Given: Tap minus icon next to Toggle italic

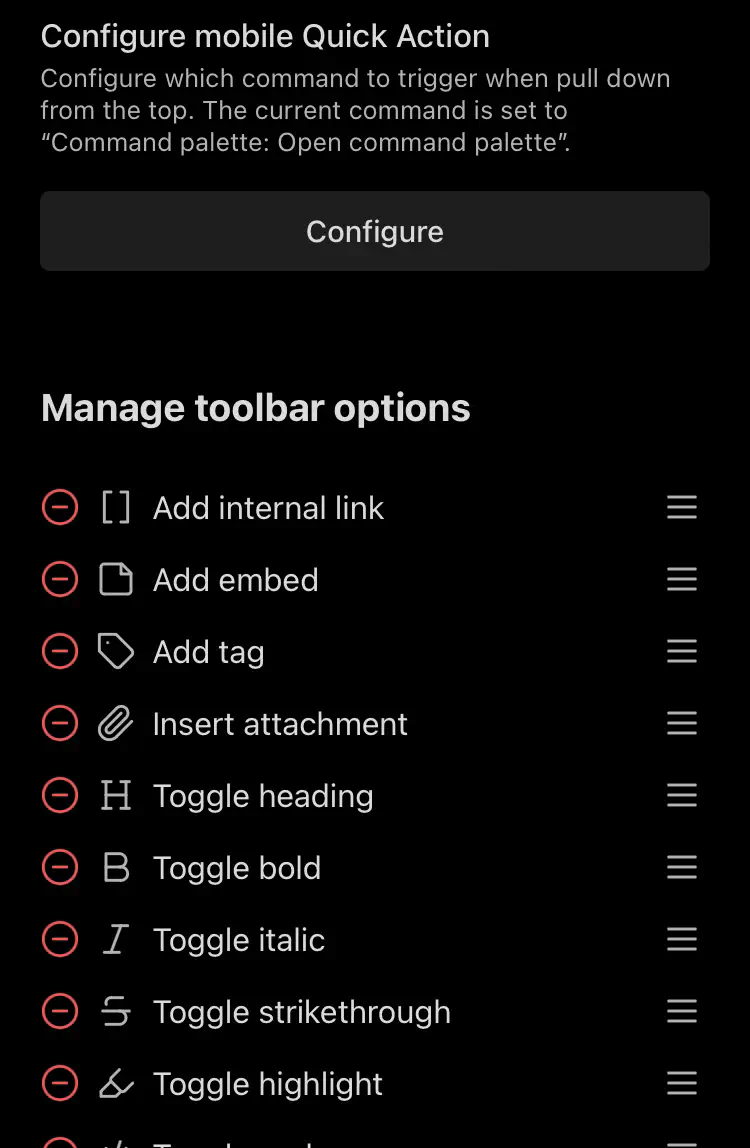Looking at the screenshot, I should coord(60,940).
